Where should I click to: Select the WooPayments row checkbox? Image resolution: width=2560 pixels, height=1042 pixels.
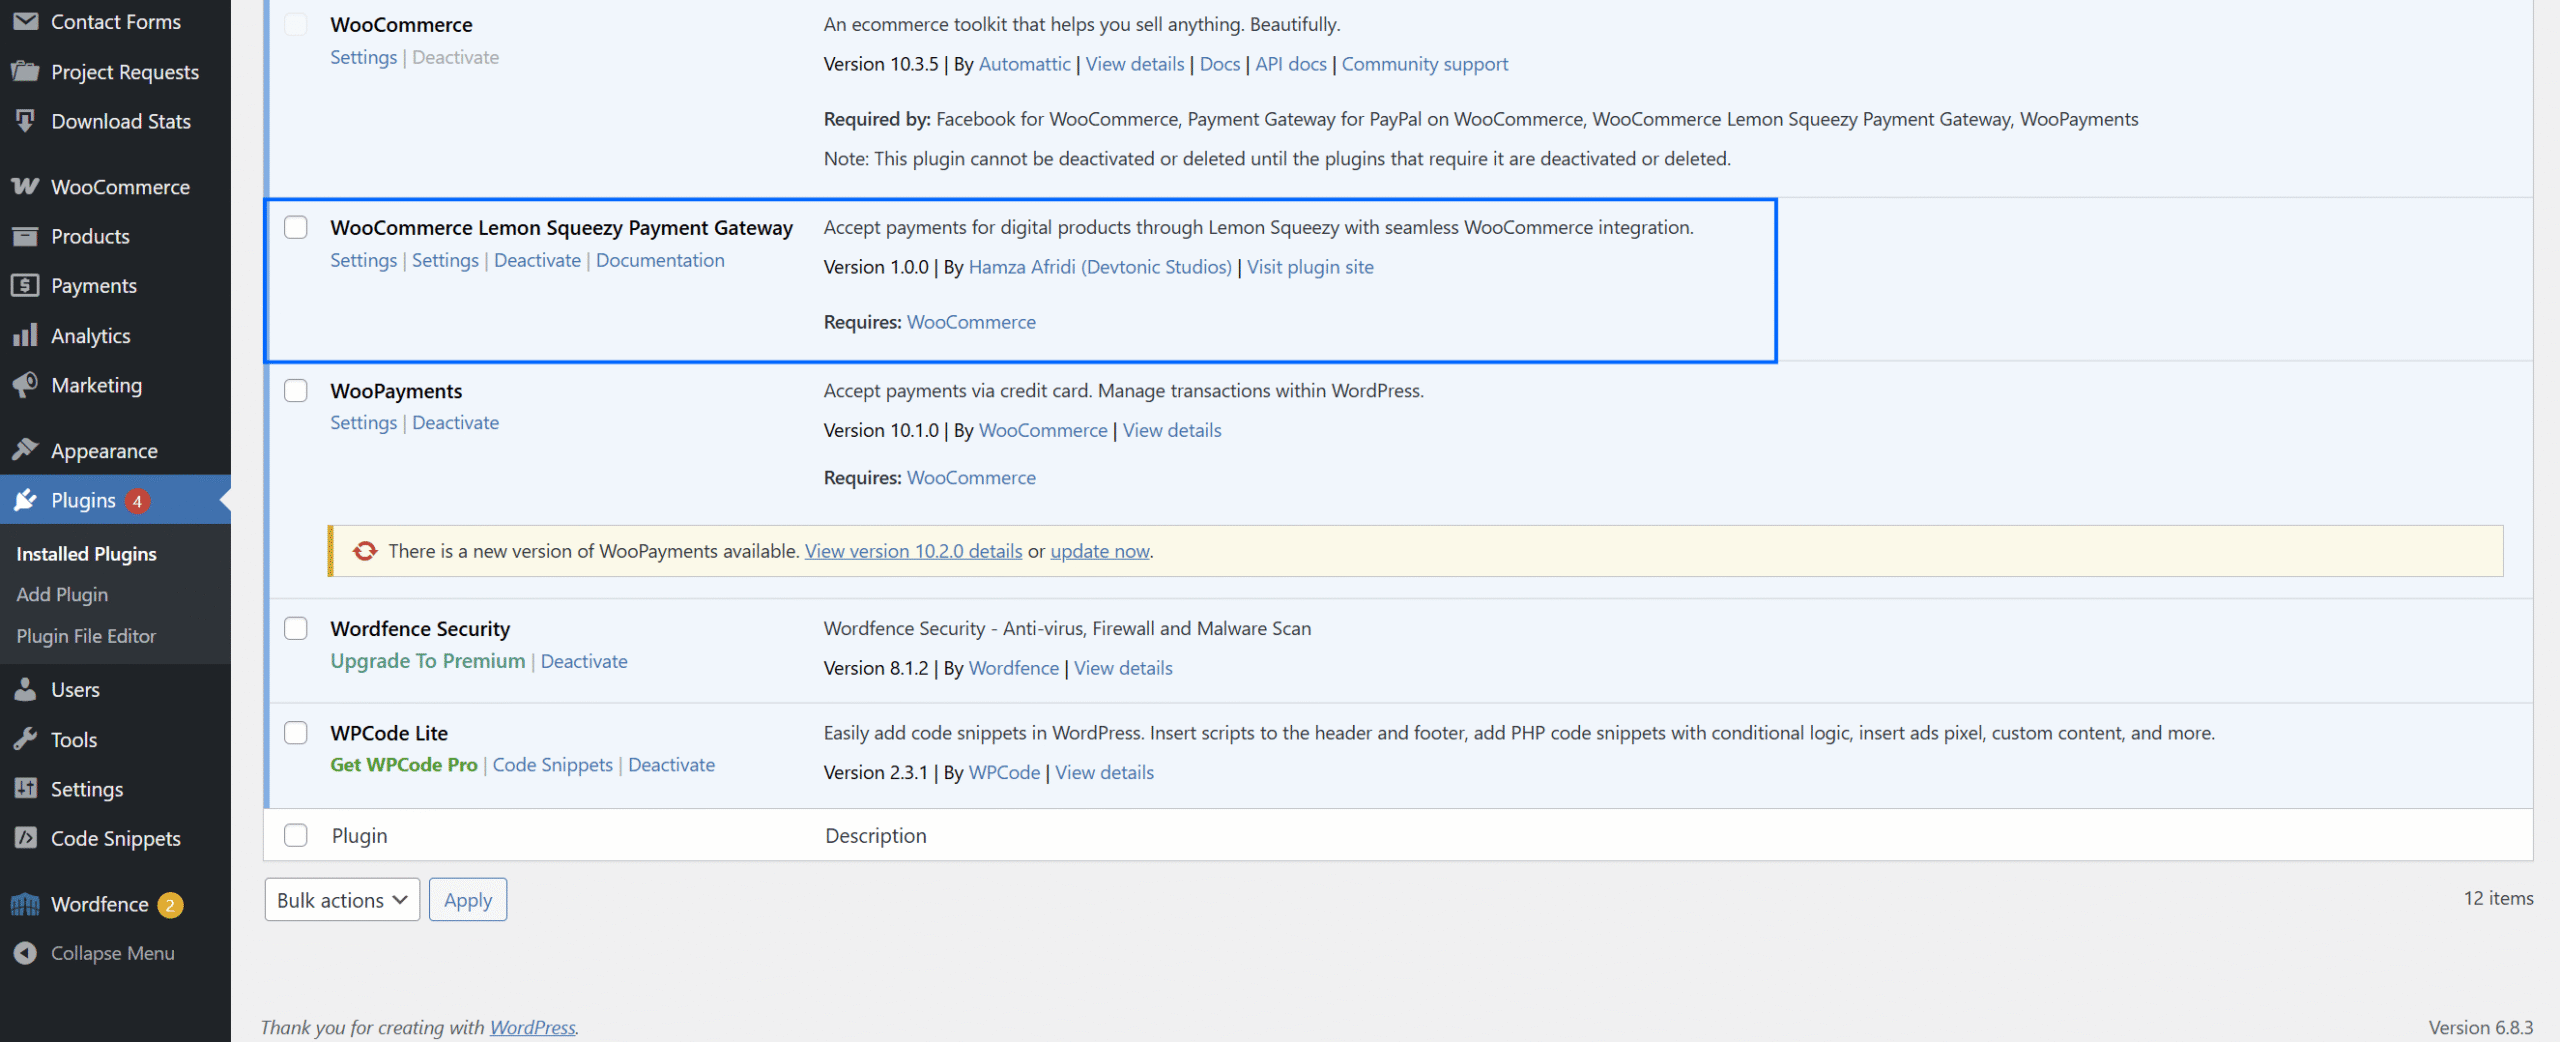[295, 390]
